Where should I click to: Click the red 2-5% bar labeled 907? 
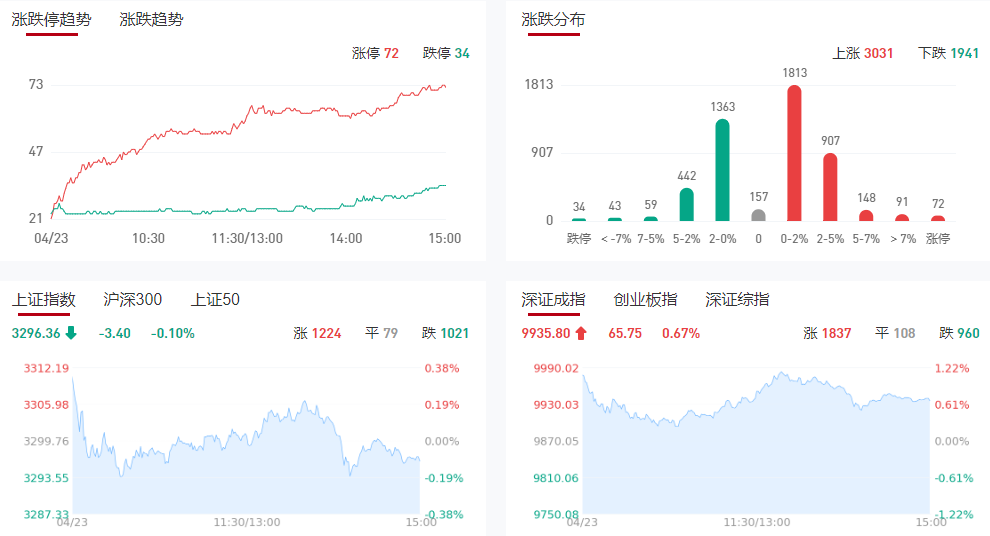[x=830, y=187]
